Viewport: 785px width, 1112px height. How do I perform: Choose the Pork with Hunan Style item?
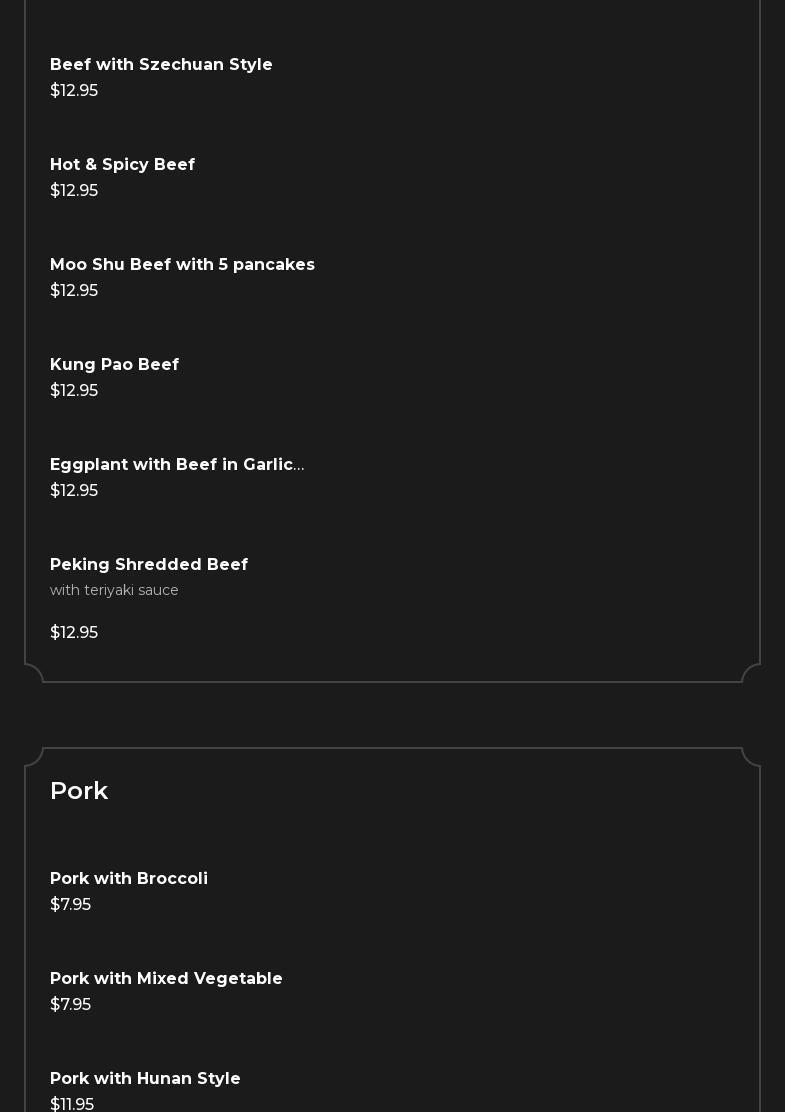click(145, 1078)
